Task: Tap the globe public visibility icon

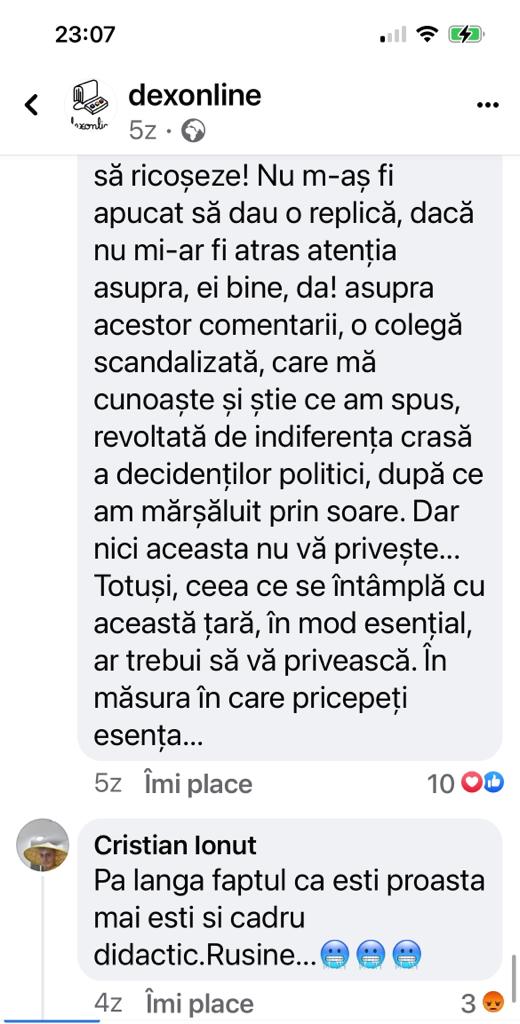Action: (x=193, y=131)
